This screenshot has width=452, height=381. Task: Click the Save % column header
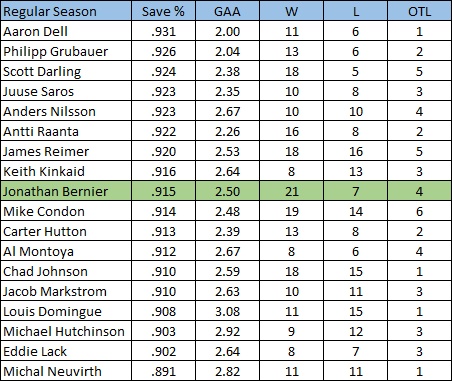(x=163, y=11)
